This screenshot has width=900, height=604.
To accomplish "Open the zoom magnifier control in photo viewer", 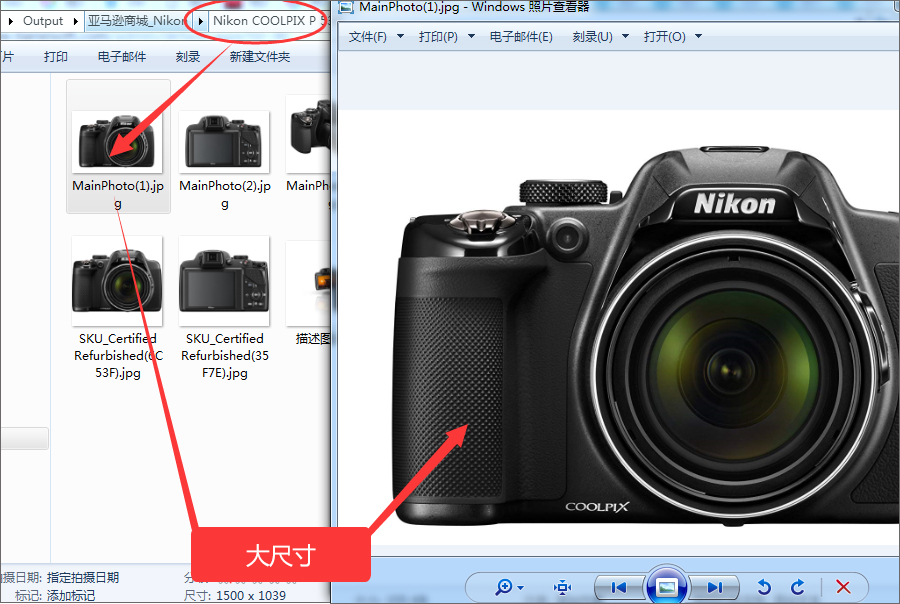I will pyautogui.click(x=509, y=587).
